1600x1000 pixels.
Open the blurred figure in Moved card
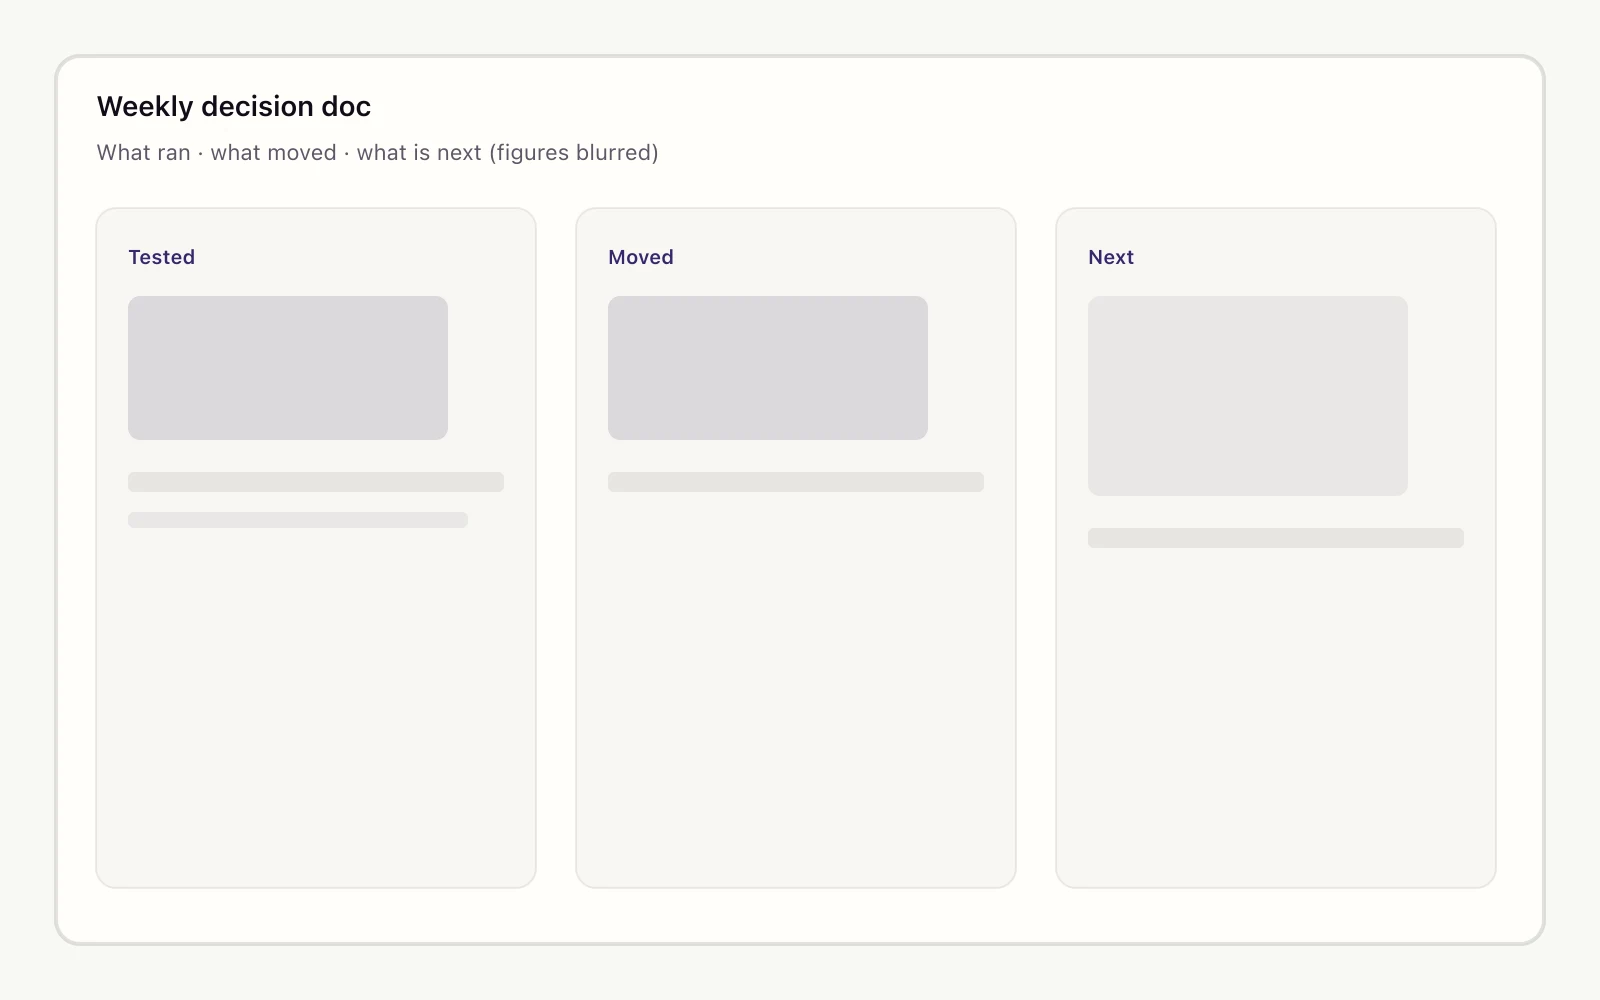768,368
